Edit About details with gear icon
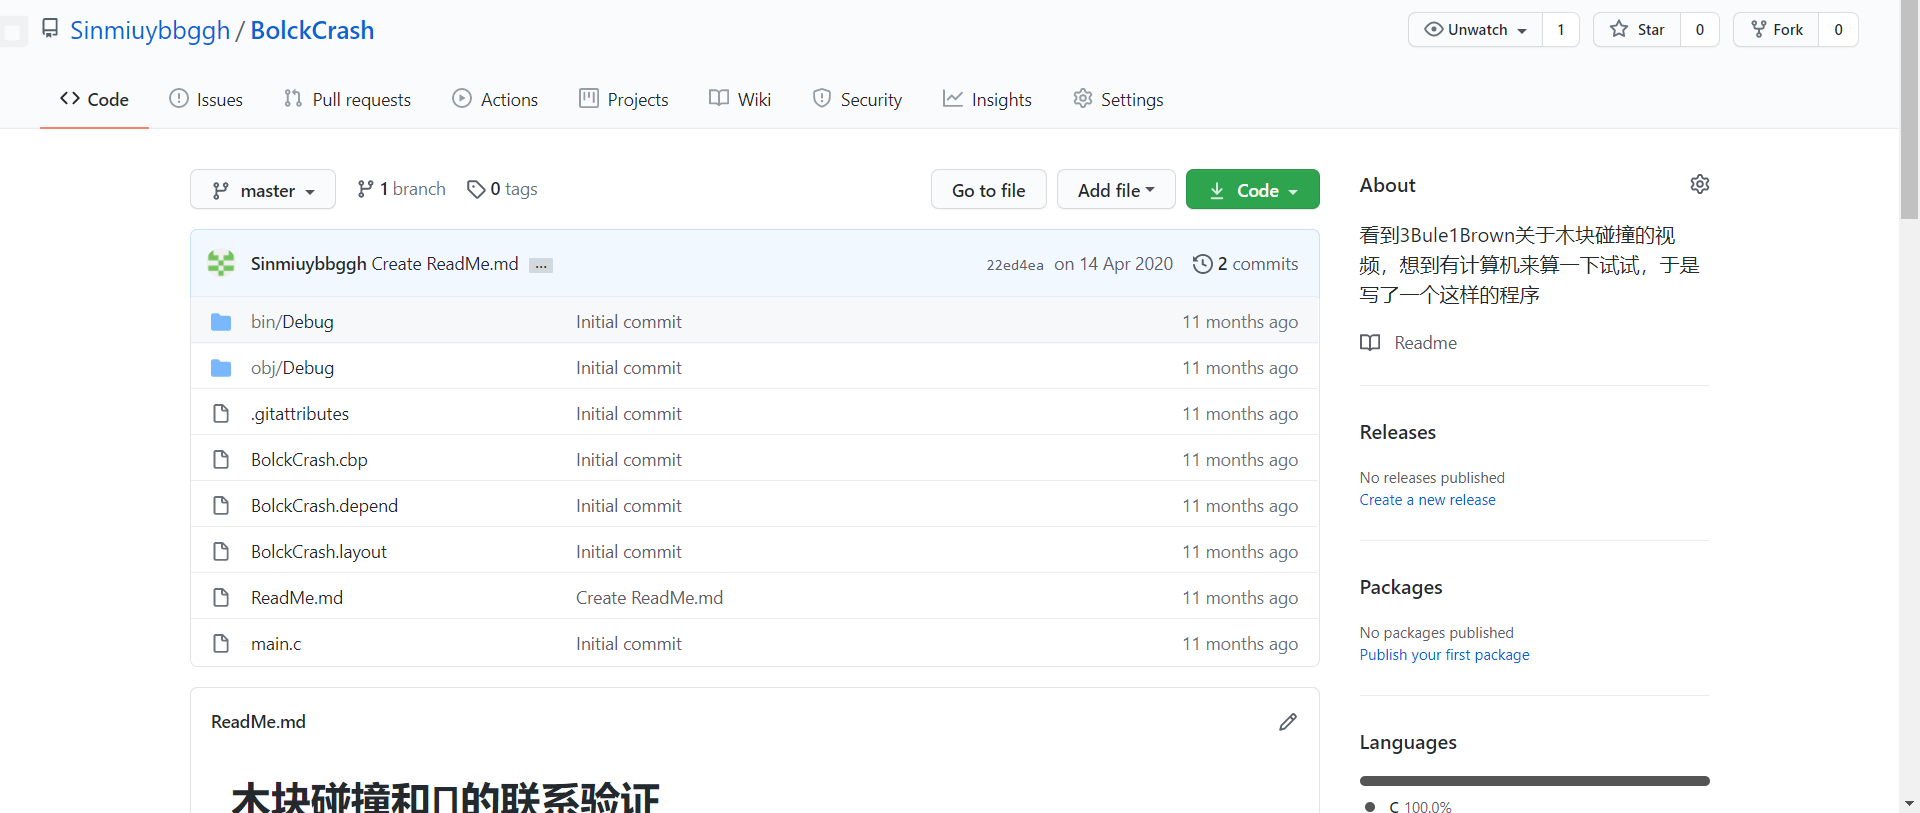 pos(1700,184)
